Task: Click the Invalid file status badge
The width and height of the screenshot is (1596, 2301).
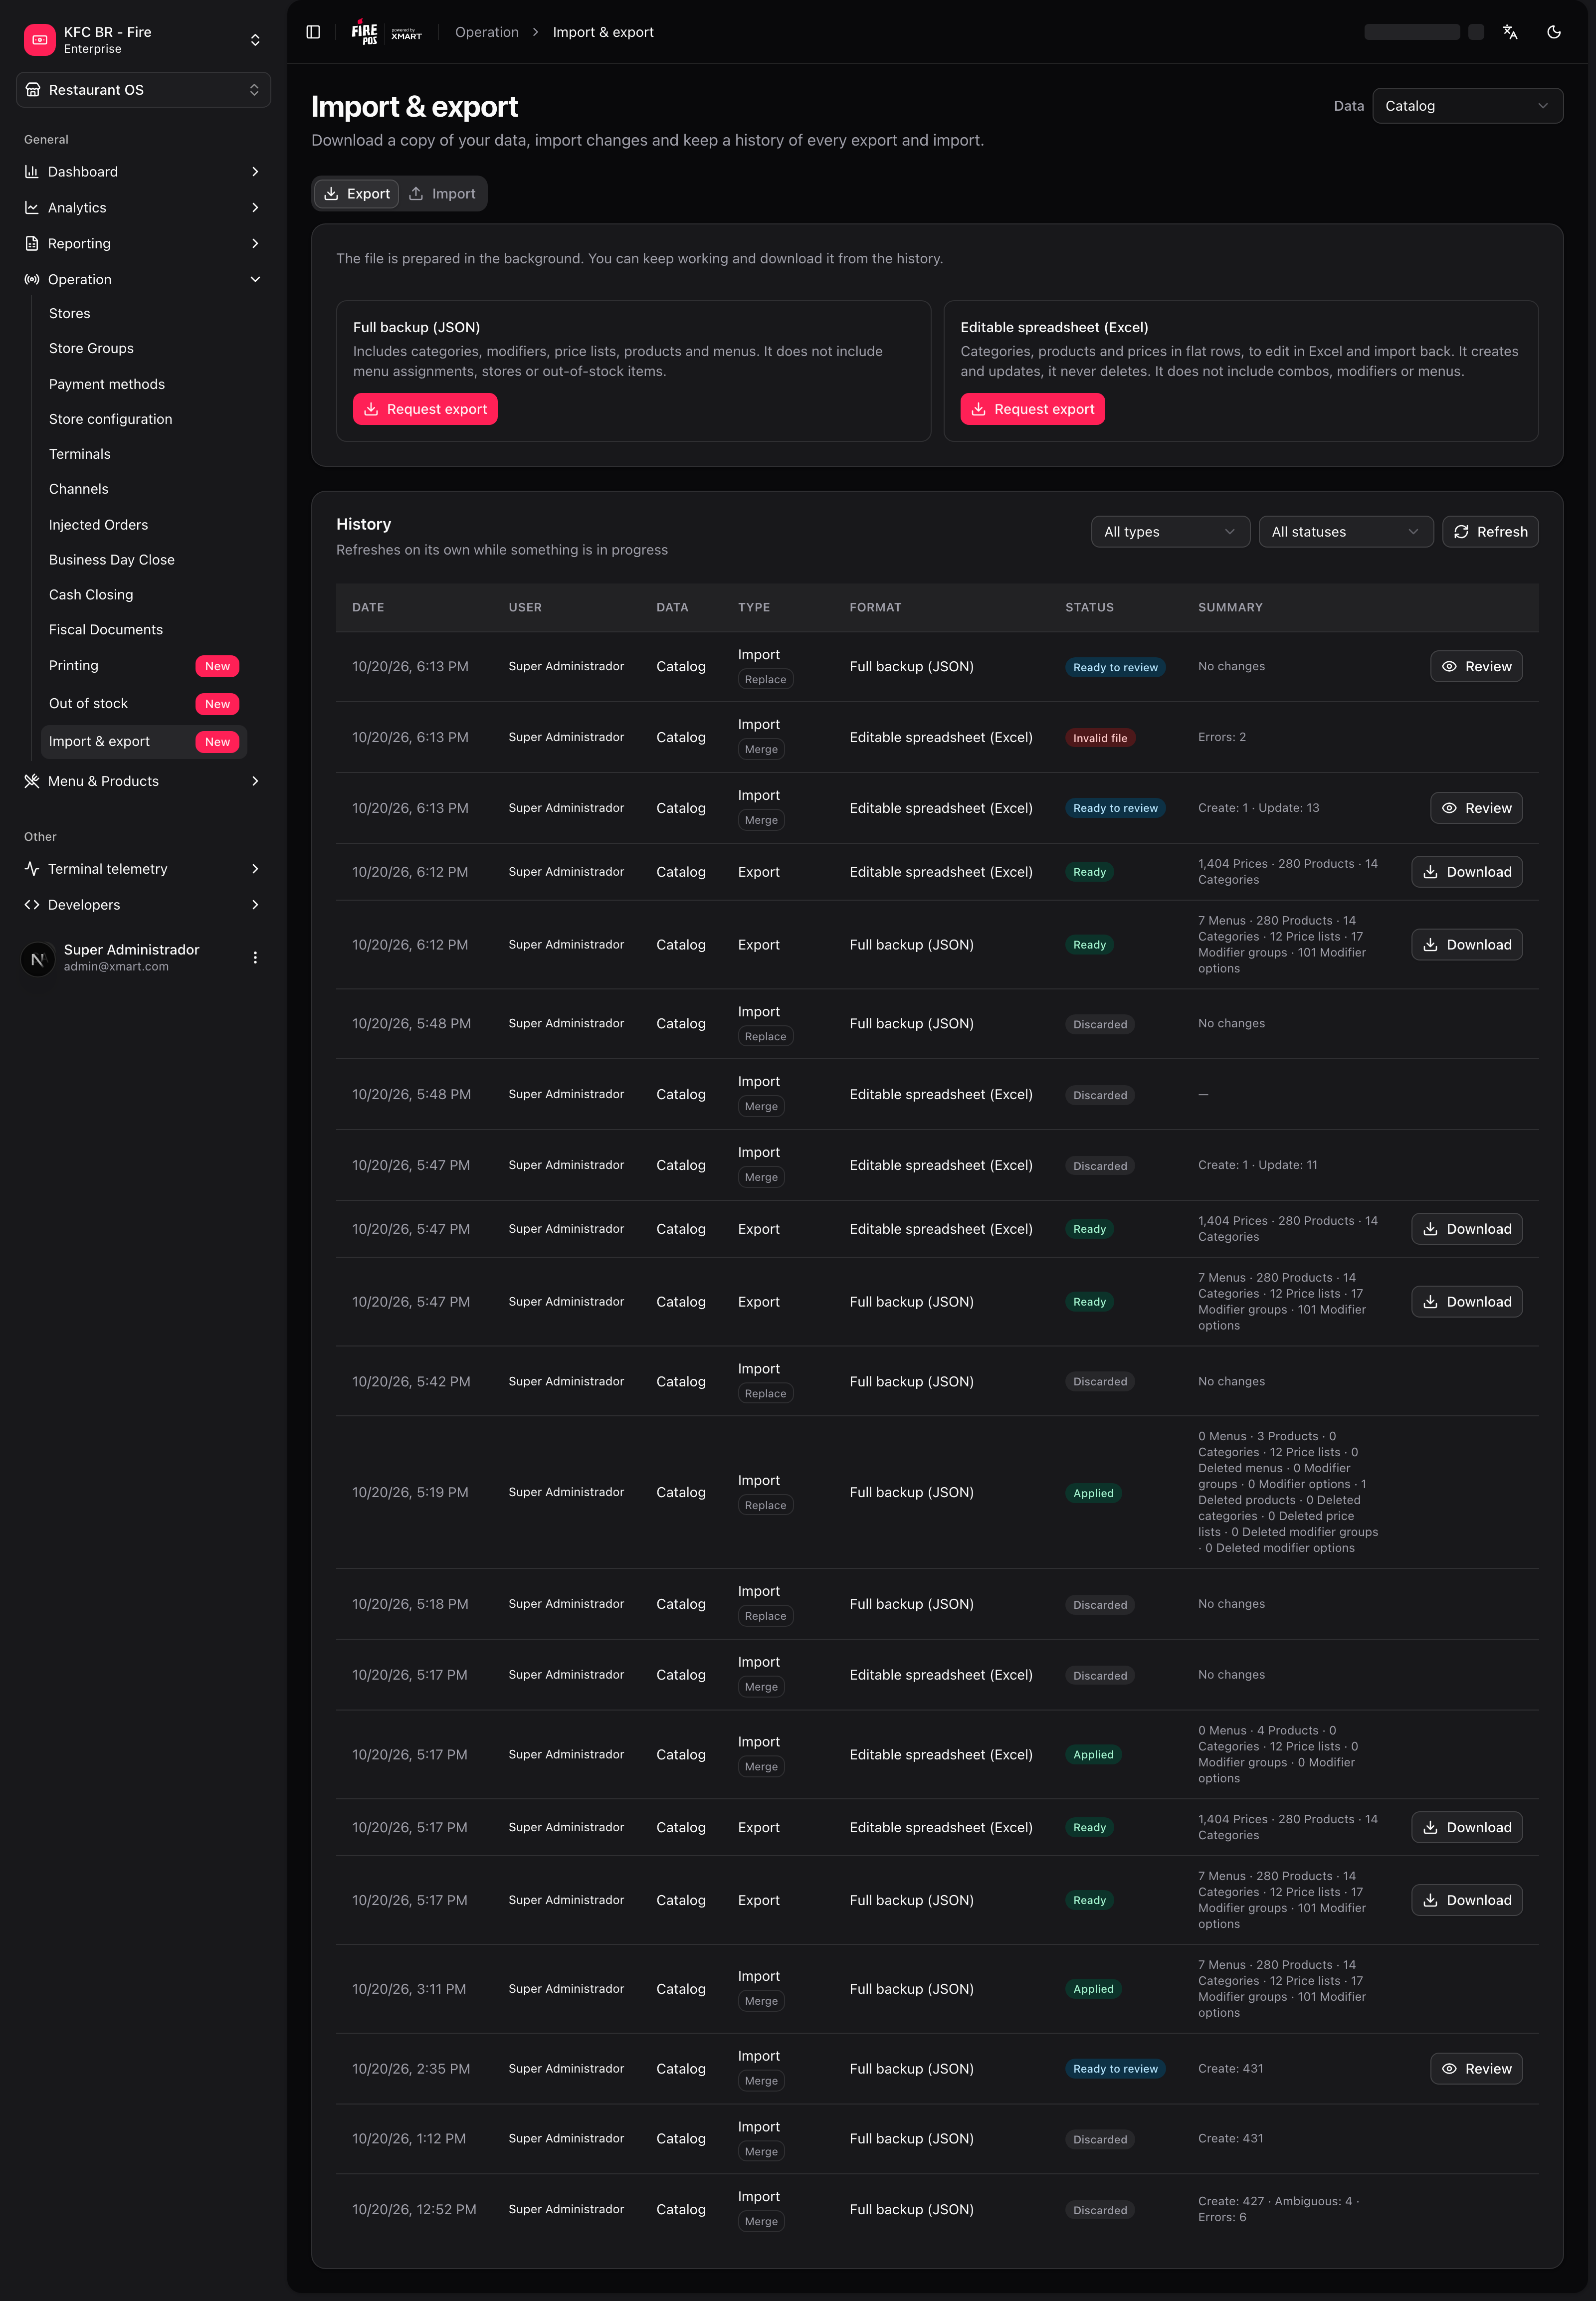Action: [1100, 738]
